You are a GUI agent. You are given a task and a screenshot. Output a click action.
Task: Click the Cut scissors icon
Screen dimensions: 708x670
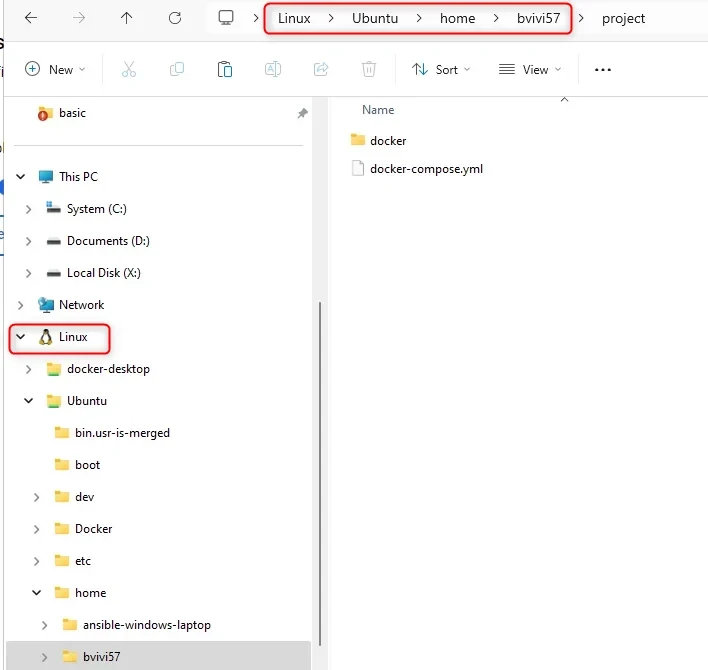coord(128,69)
